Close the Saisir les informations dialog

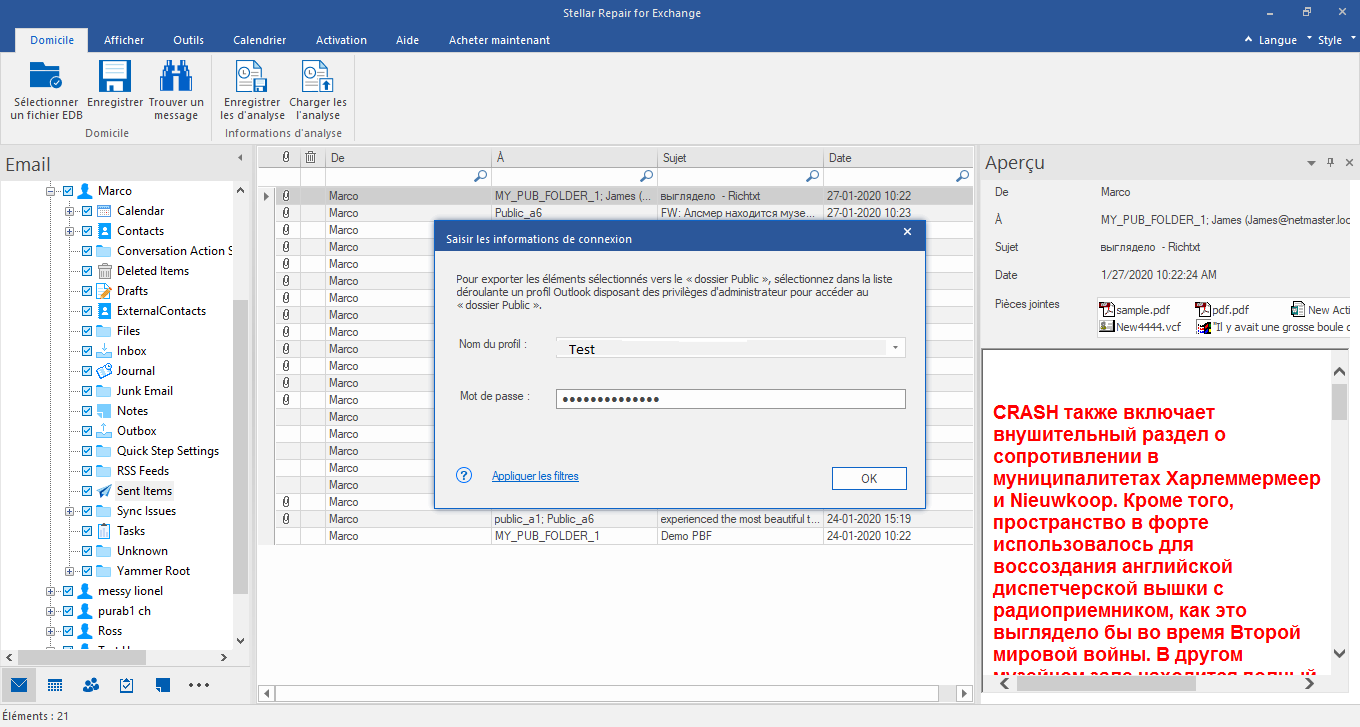907,232
